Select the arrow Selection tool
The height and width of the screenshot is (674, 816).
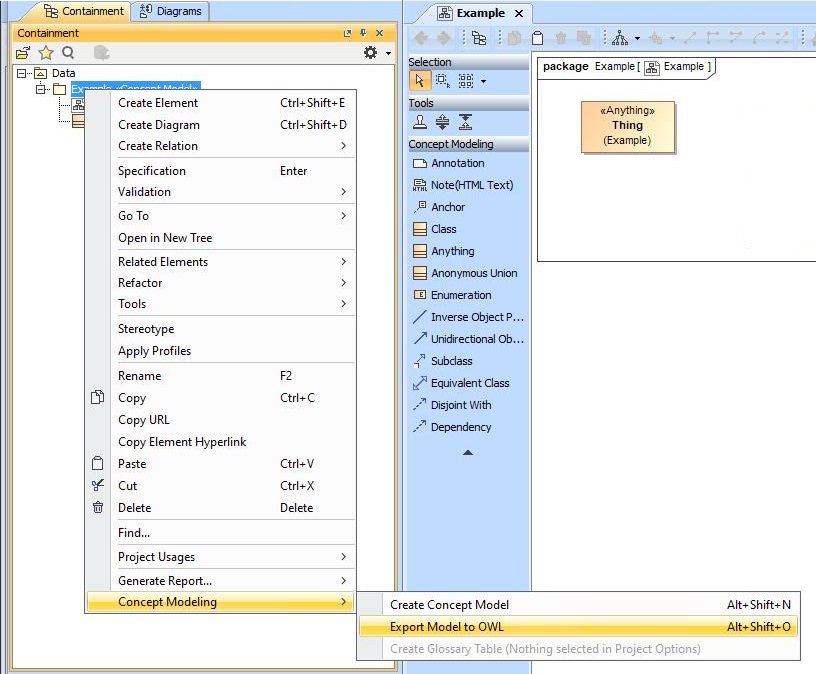419,81
